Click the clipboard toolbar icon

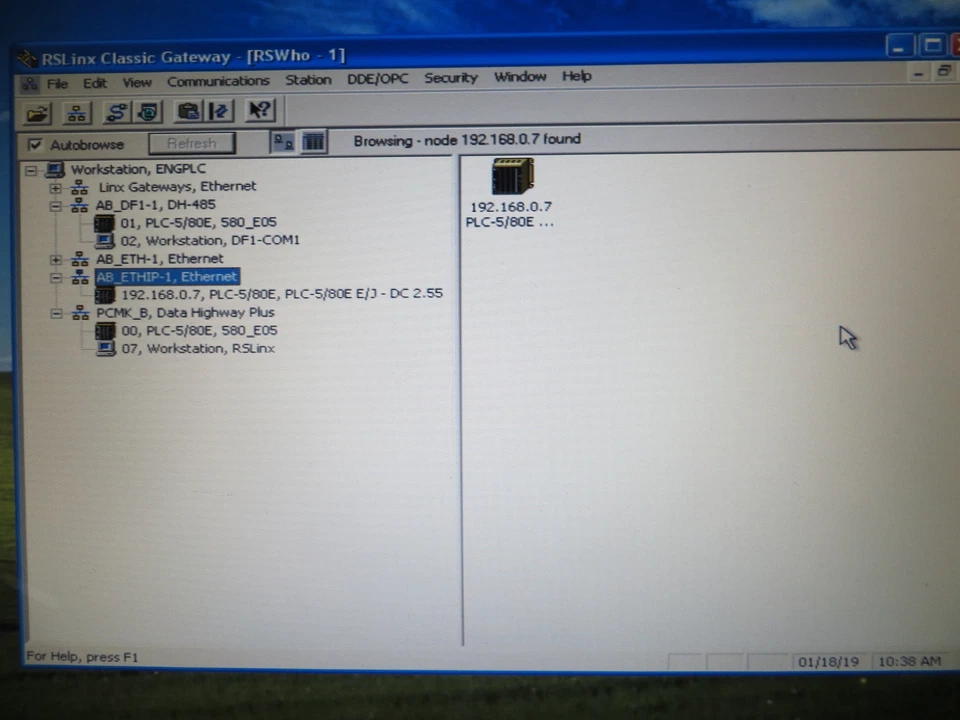click(188, 112)
